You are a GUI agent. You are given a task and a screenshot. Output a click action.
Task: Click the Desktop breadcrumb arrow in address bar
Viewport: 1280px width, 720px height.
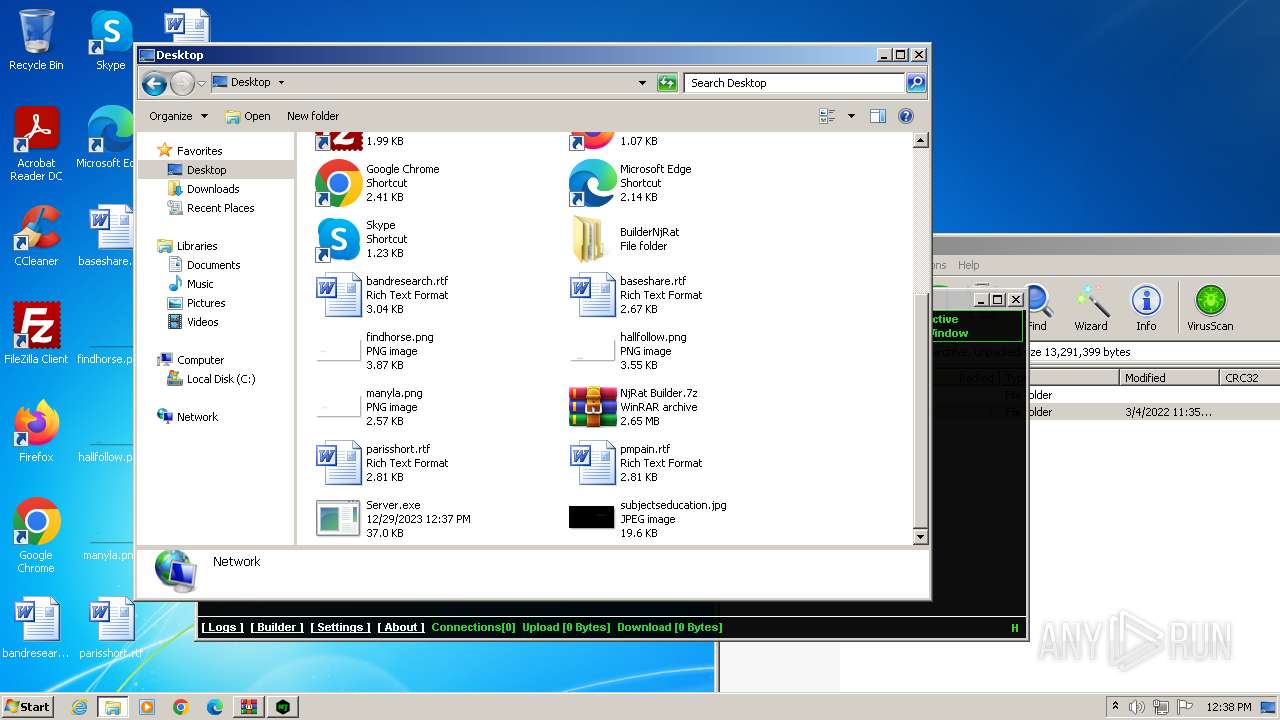[x=281, y=83]
